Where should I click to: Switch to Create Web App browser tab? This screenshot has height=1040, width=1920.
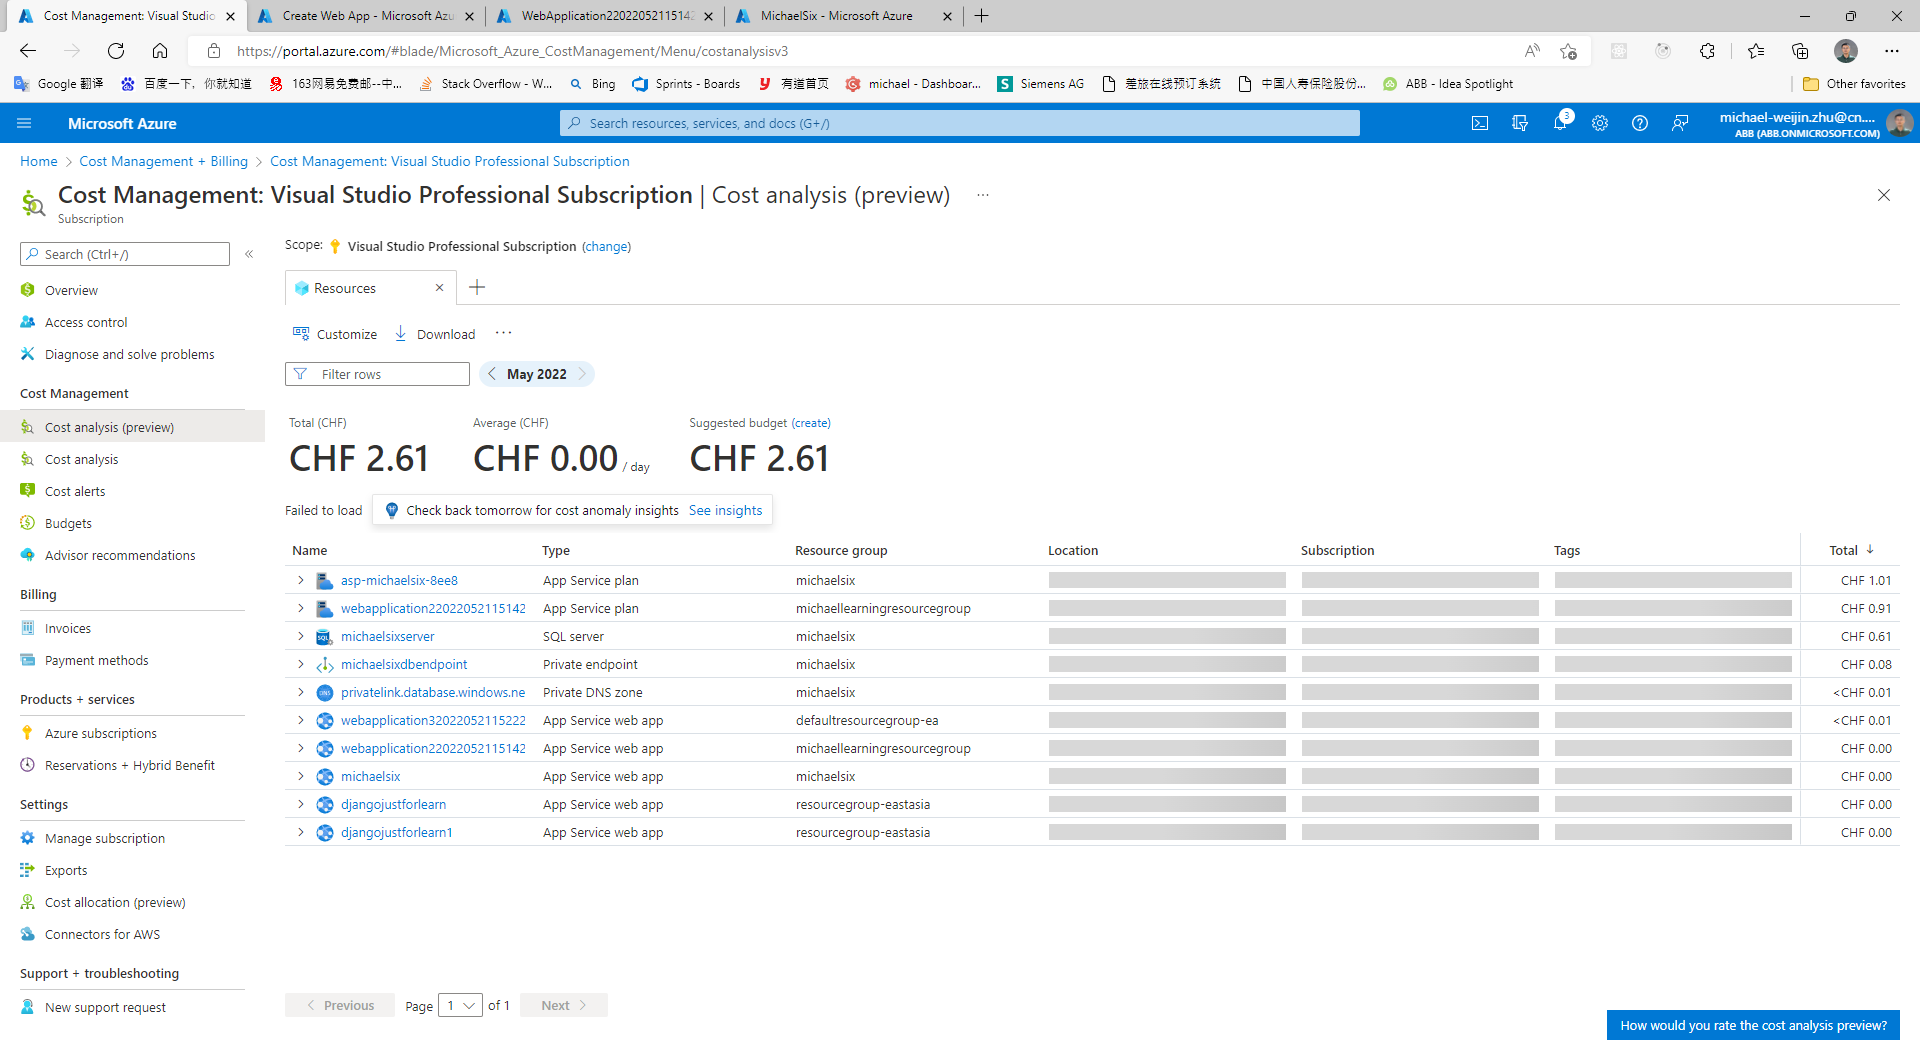[366, 16]
